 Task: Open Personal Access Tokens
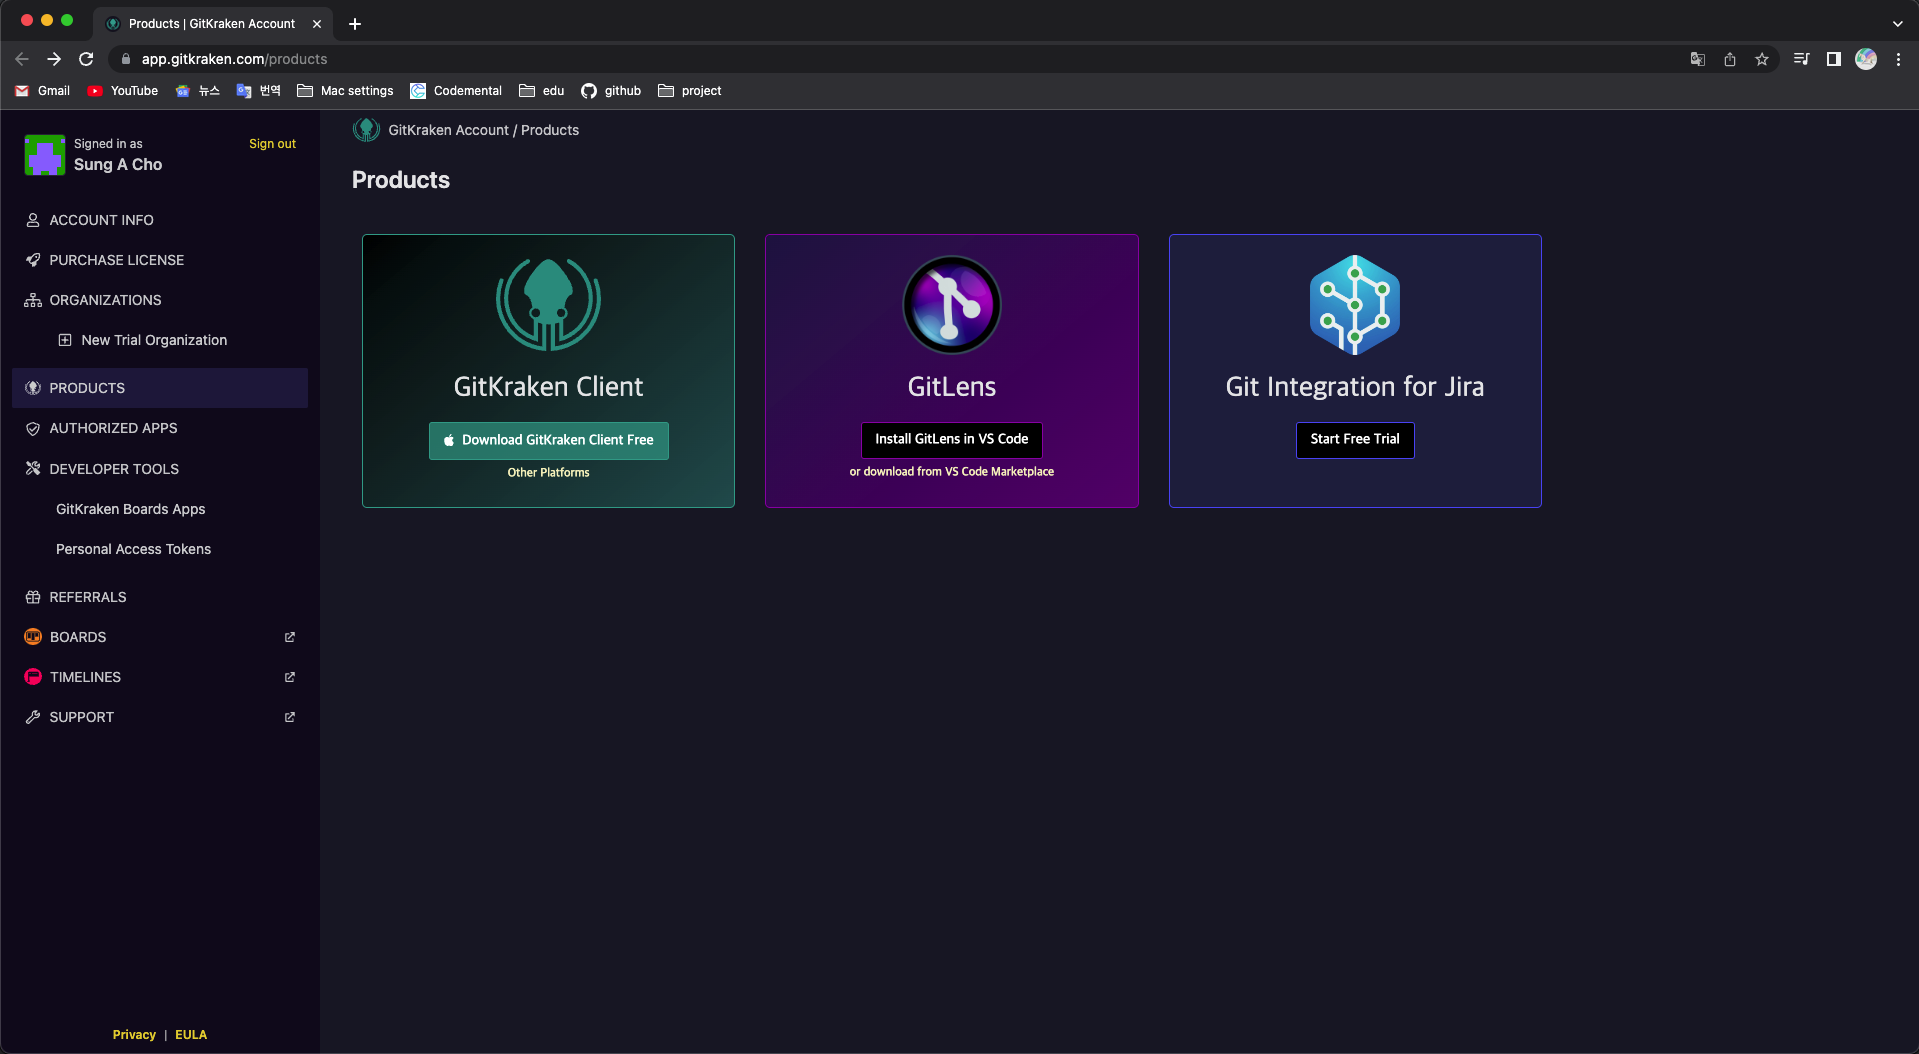click(x=134, y=549)
